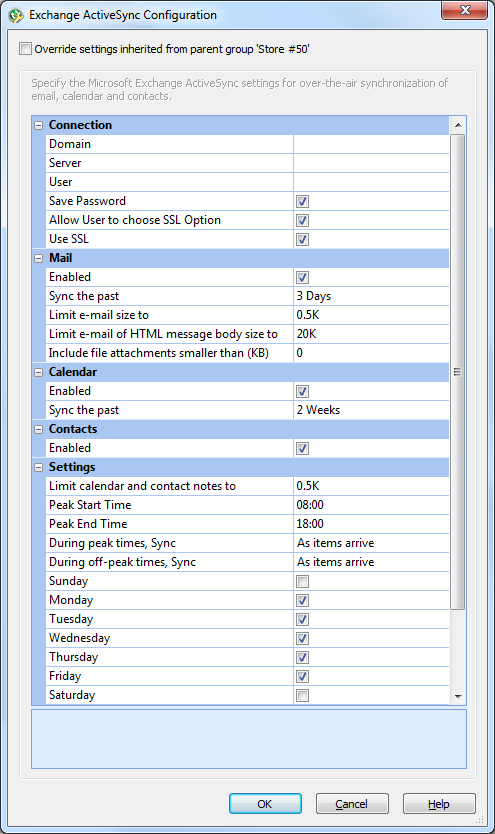Image resolution: width=495 pixels, height=834 pixels.
Task: Click the 'Settings' section header text
Action: 72,467
